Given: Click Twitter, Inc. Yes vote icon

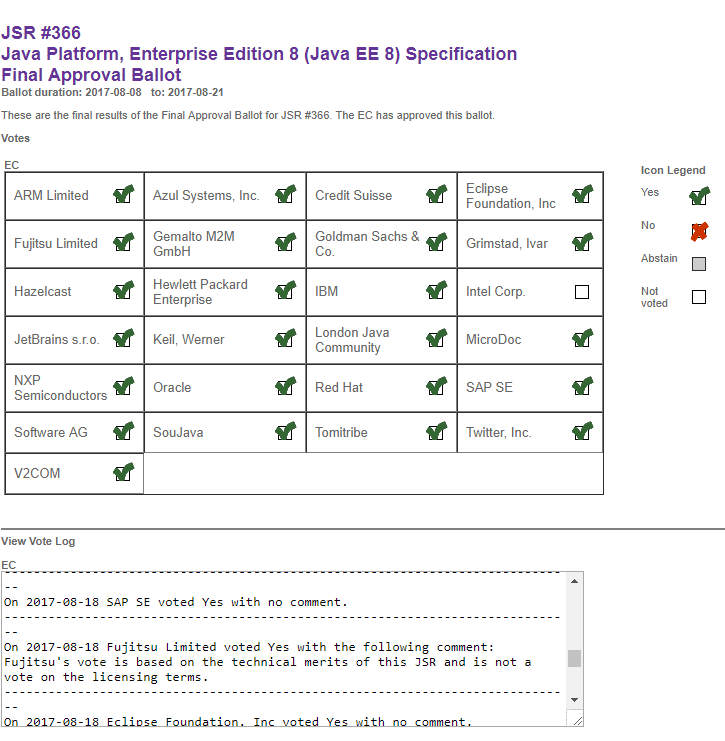Looking at the screenshot, I should (583, 431).
